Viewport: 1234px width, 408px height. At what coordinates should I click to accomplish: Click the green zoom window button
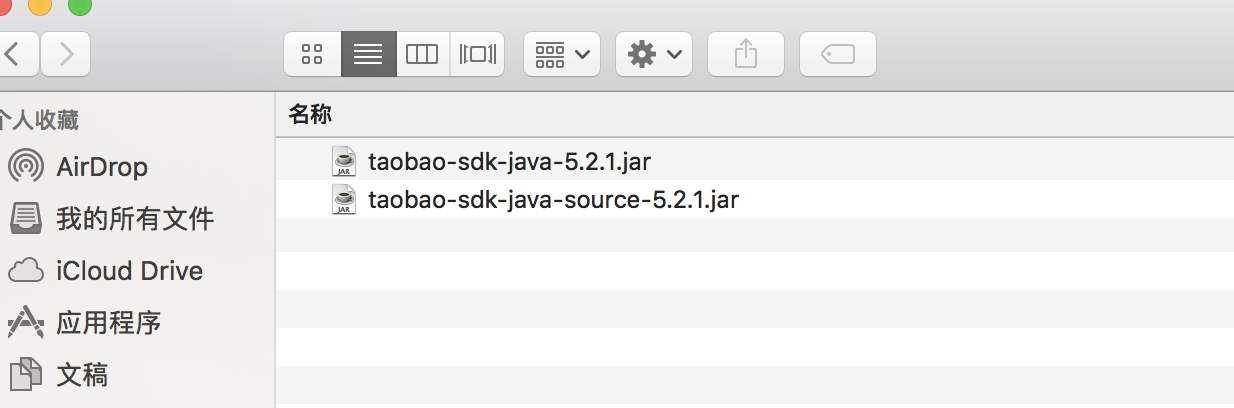click(x=79, y=5)
